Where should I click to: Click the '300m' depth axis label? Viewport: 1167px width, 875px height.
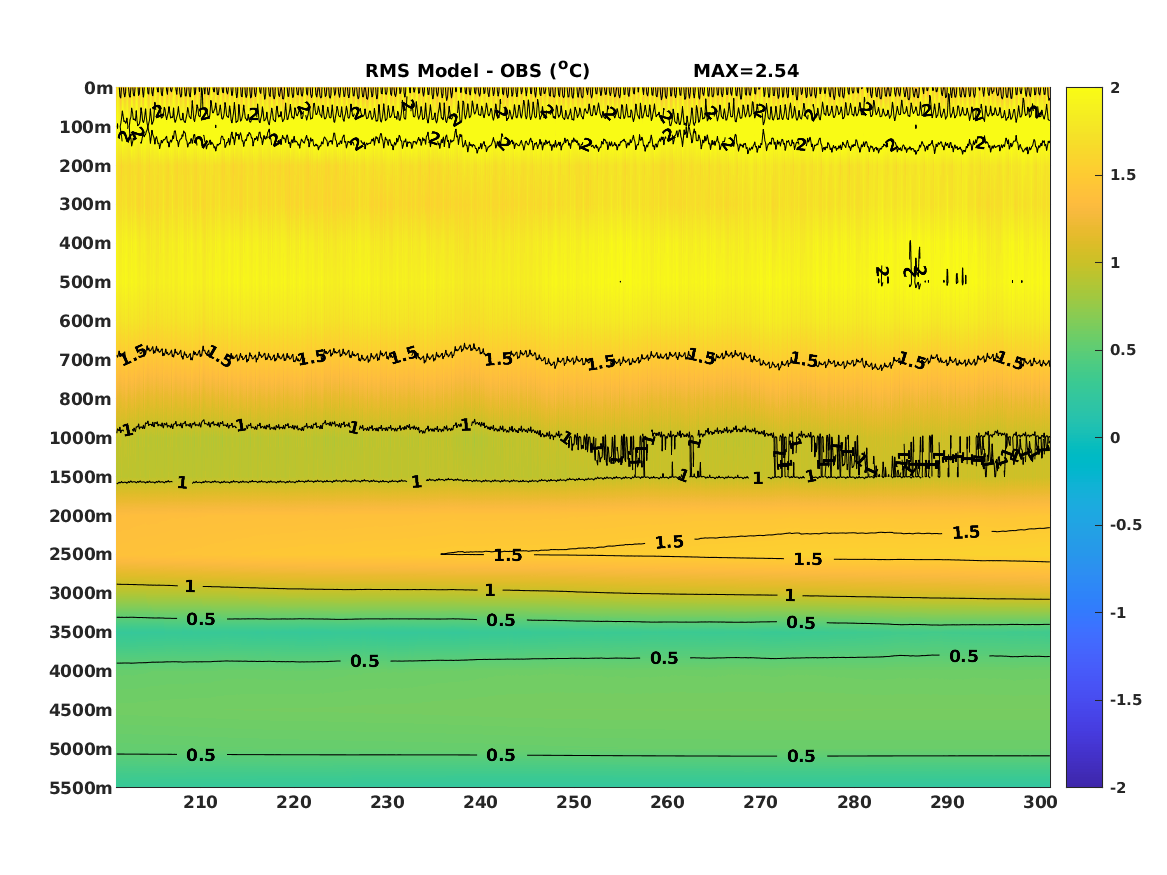[86, 205]
